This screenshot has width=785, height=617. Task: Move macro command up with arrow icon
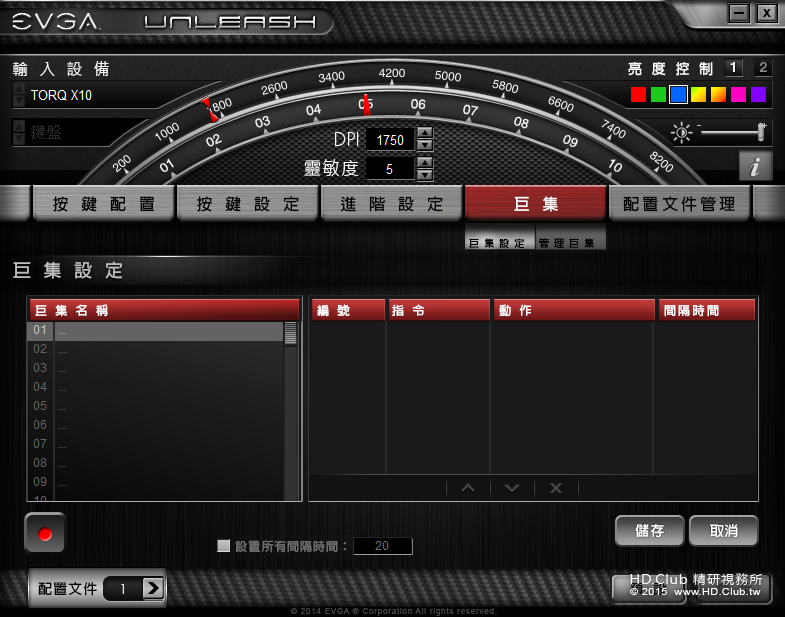468,488
